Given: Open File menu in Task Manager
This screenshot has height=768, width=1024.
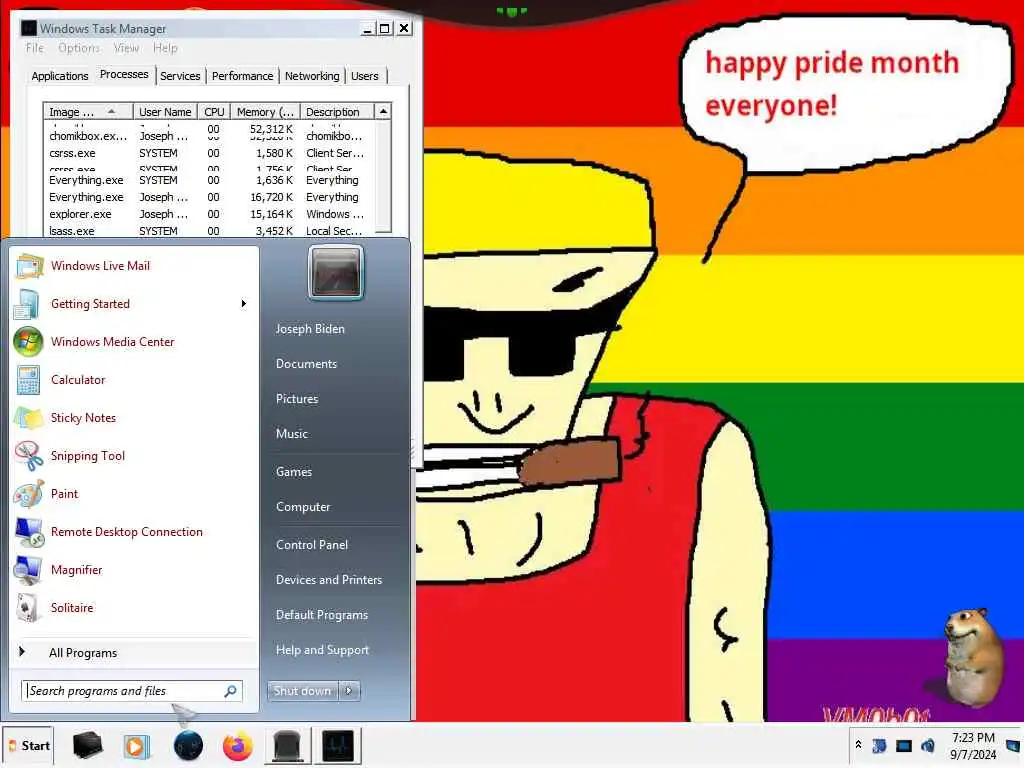Looking at the screenshot, I should 35,48.
